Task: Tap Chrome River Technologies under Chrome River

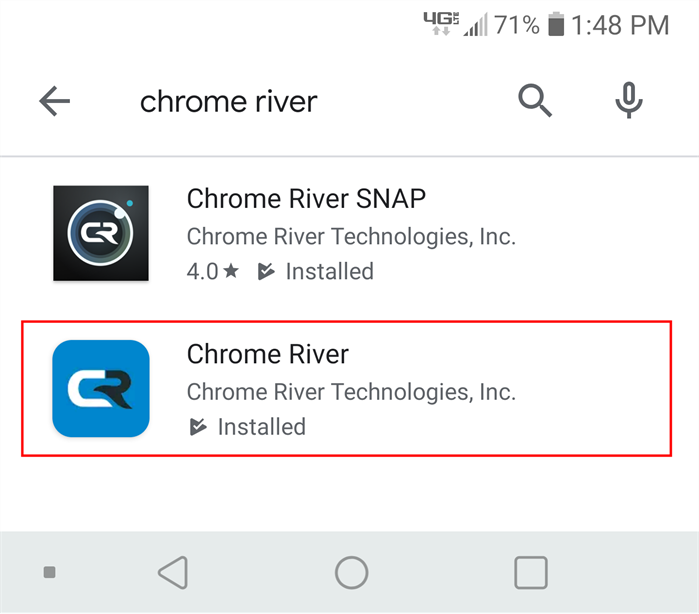Action: tap(351, 392)
